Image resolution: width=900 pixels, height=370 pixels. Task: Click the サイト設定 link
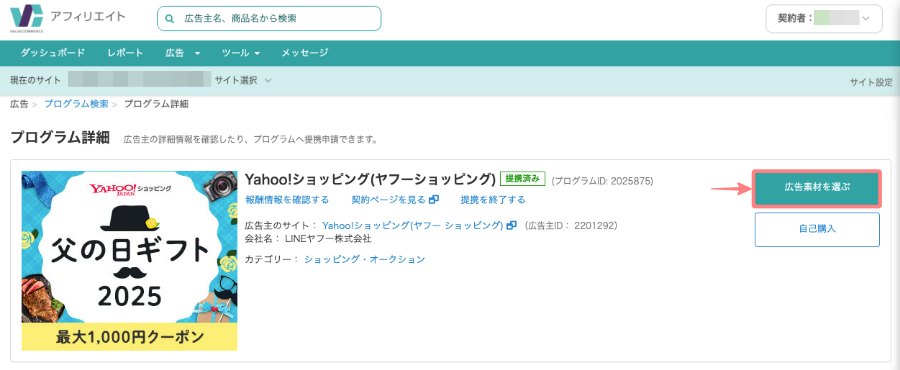coord(871,82)
